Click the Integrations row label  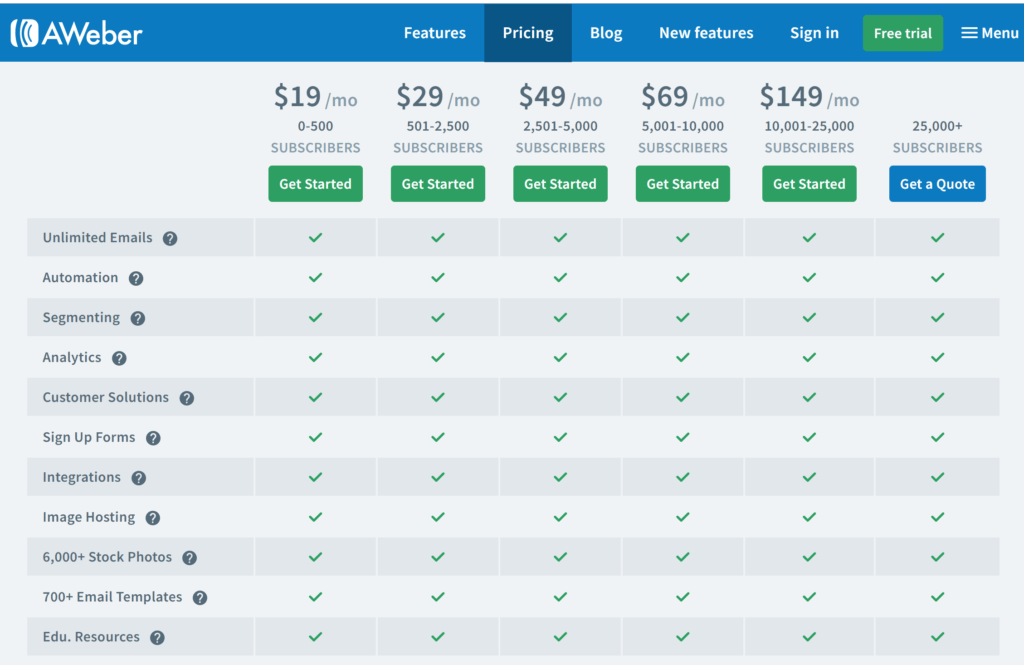coord(82,477)
